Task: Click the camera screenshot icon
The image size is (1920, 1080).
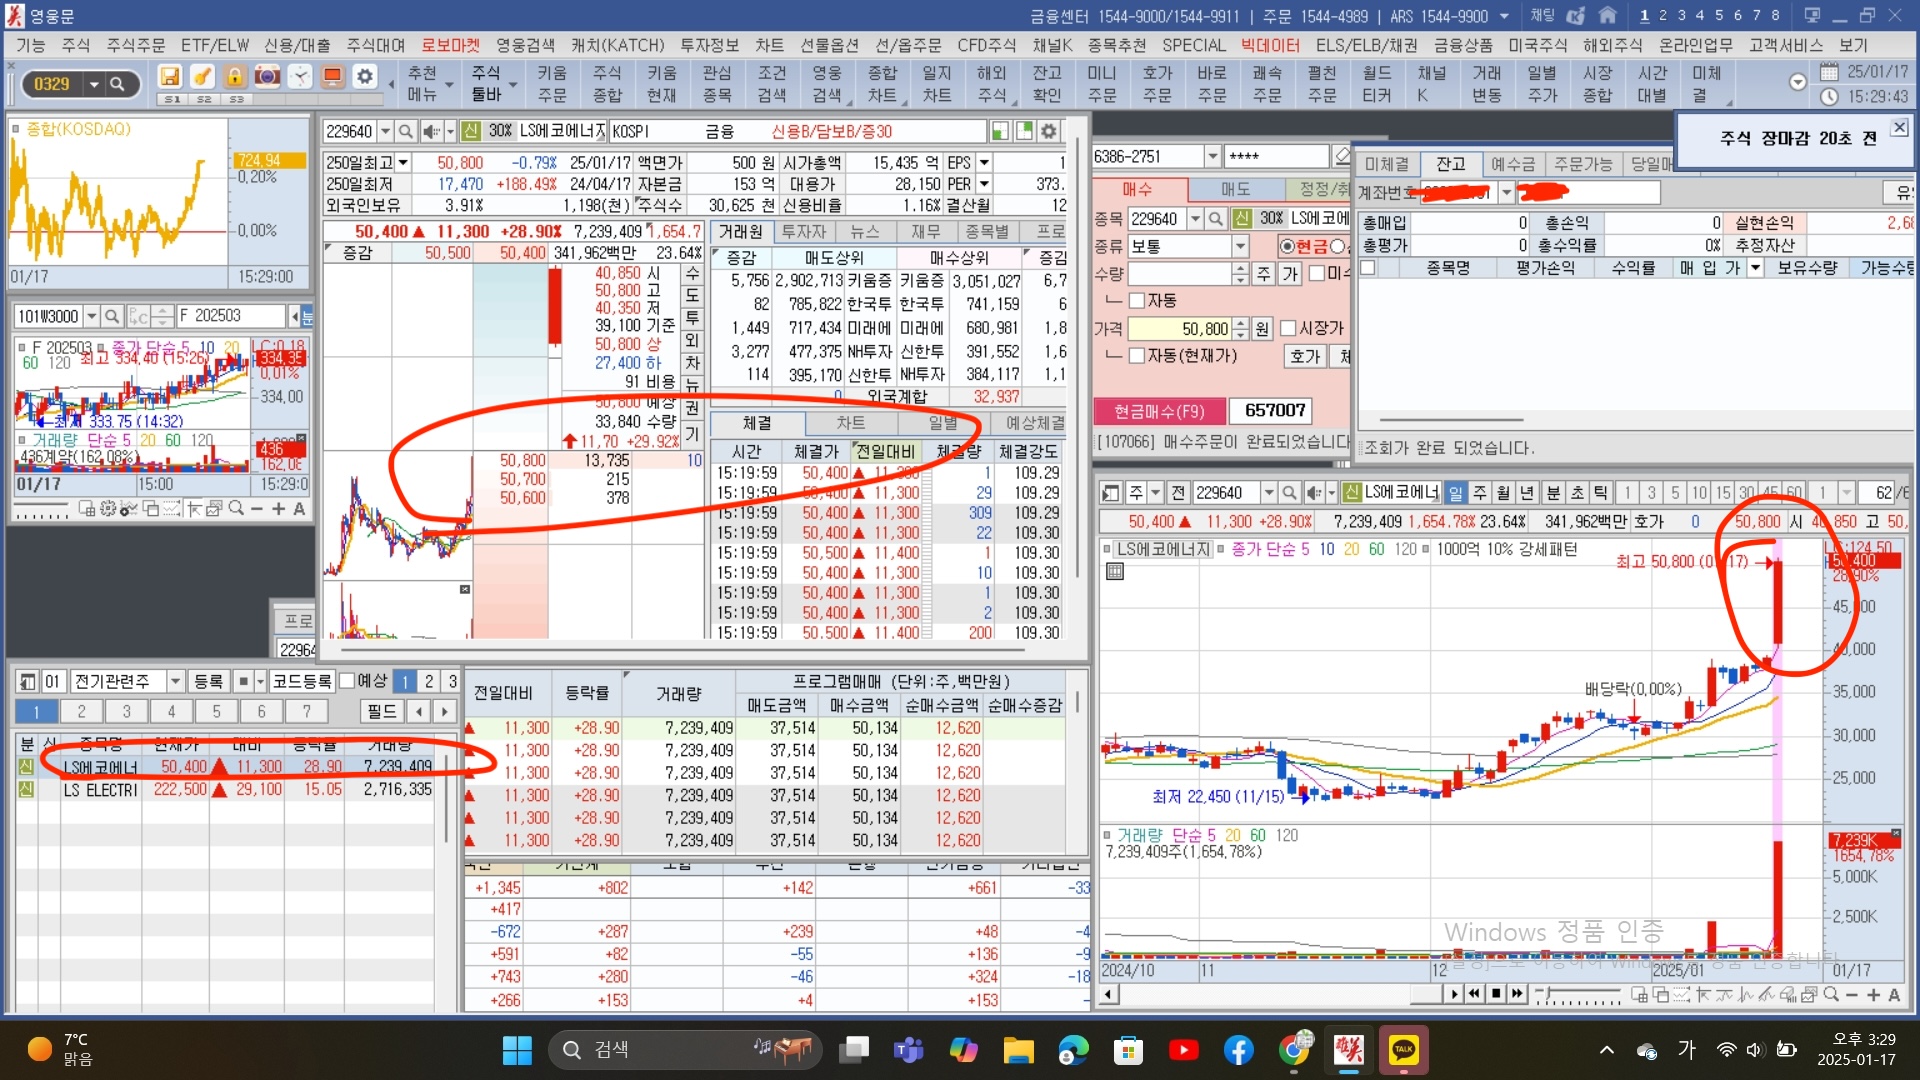Action: pos(267,77)
